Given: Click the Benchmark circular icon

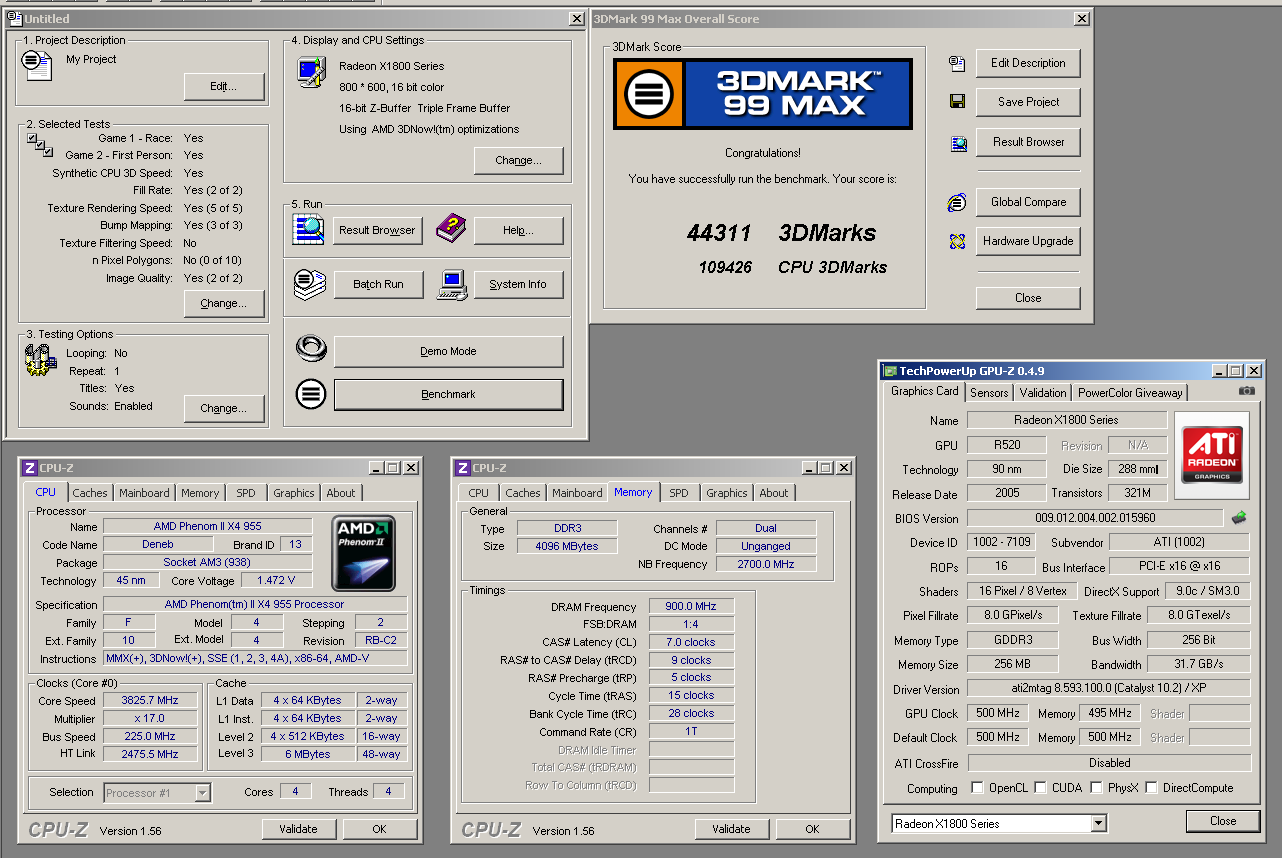Looking at the screenshot, I should 311,394.
